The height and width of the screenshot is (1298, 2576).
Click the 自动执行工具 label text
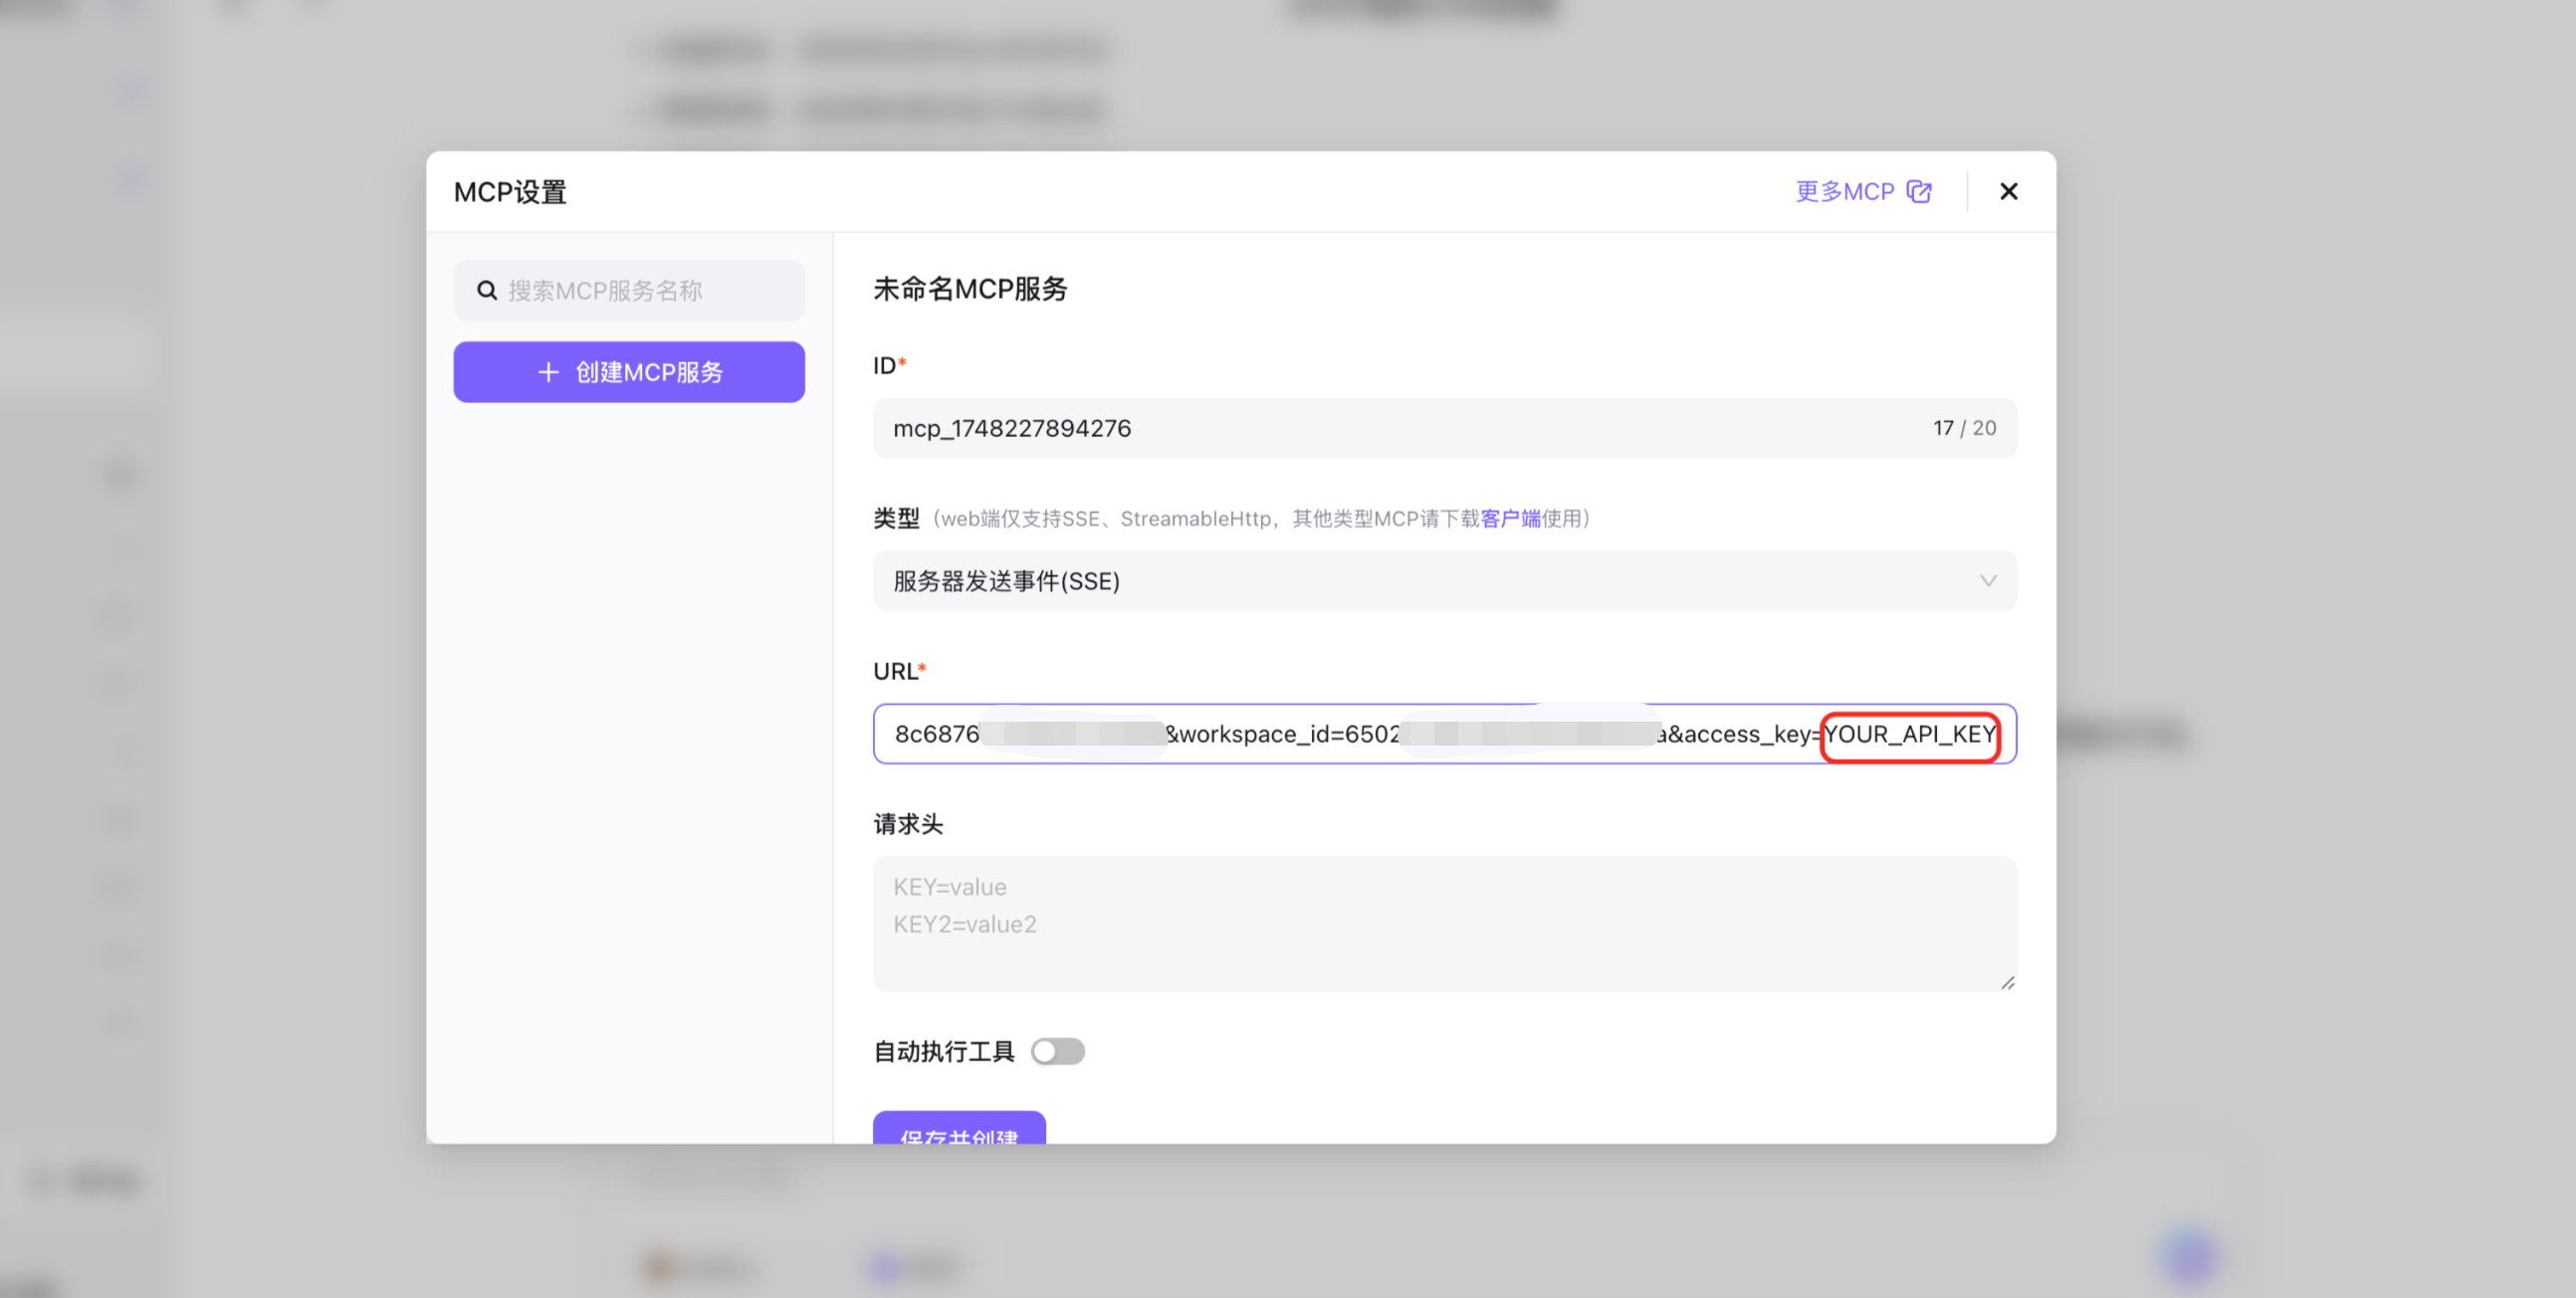click(944, 1051)
